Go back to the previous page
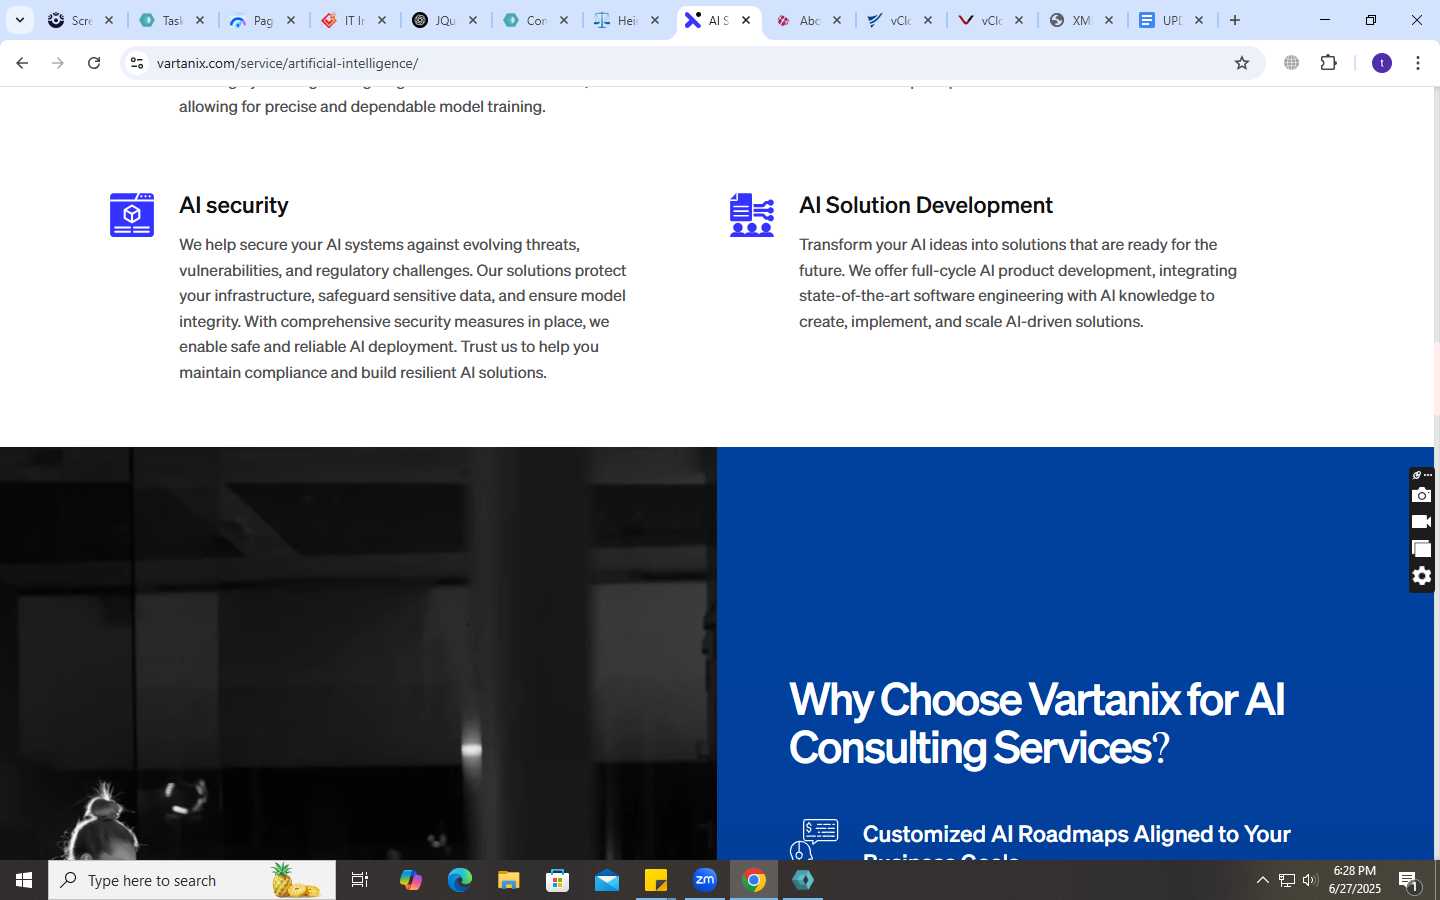 pyautogui.click(x=22, y=63)
